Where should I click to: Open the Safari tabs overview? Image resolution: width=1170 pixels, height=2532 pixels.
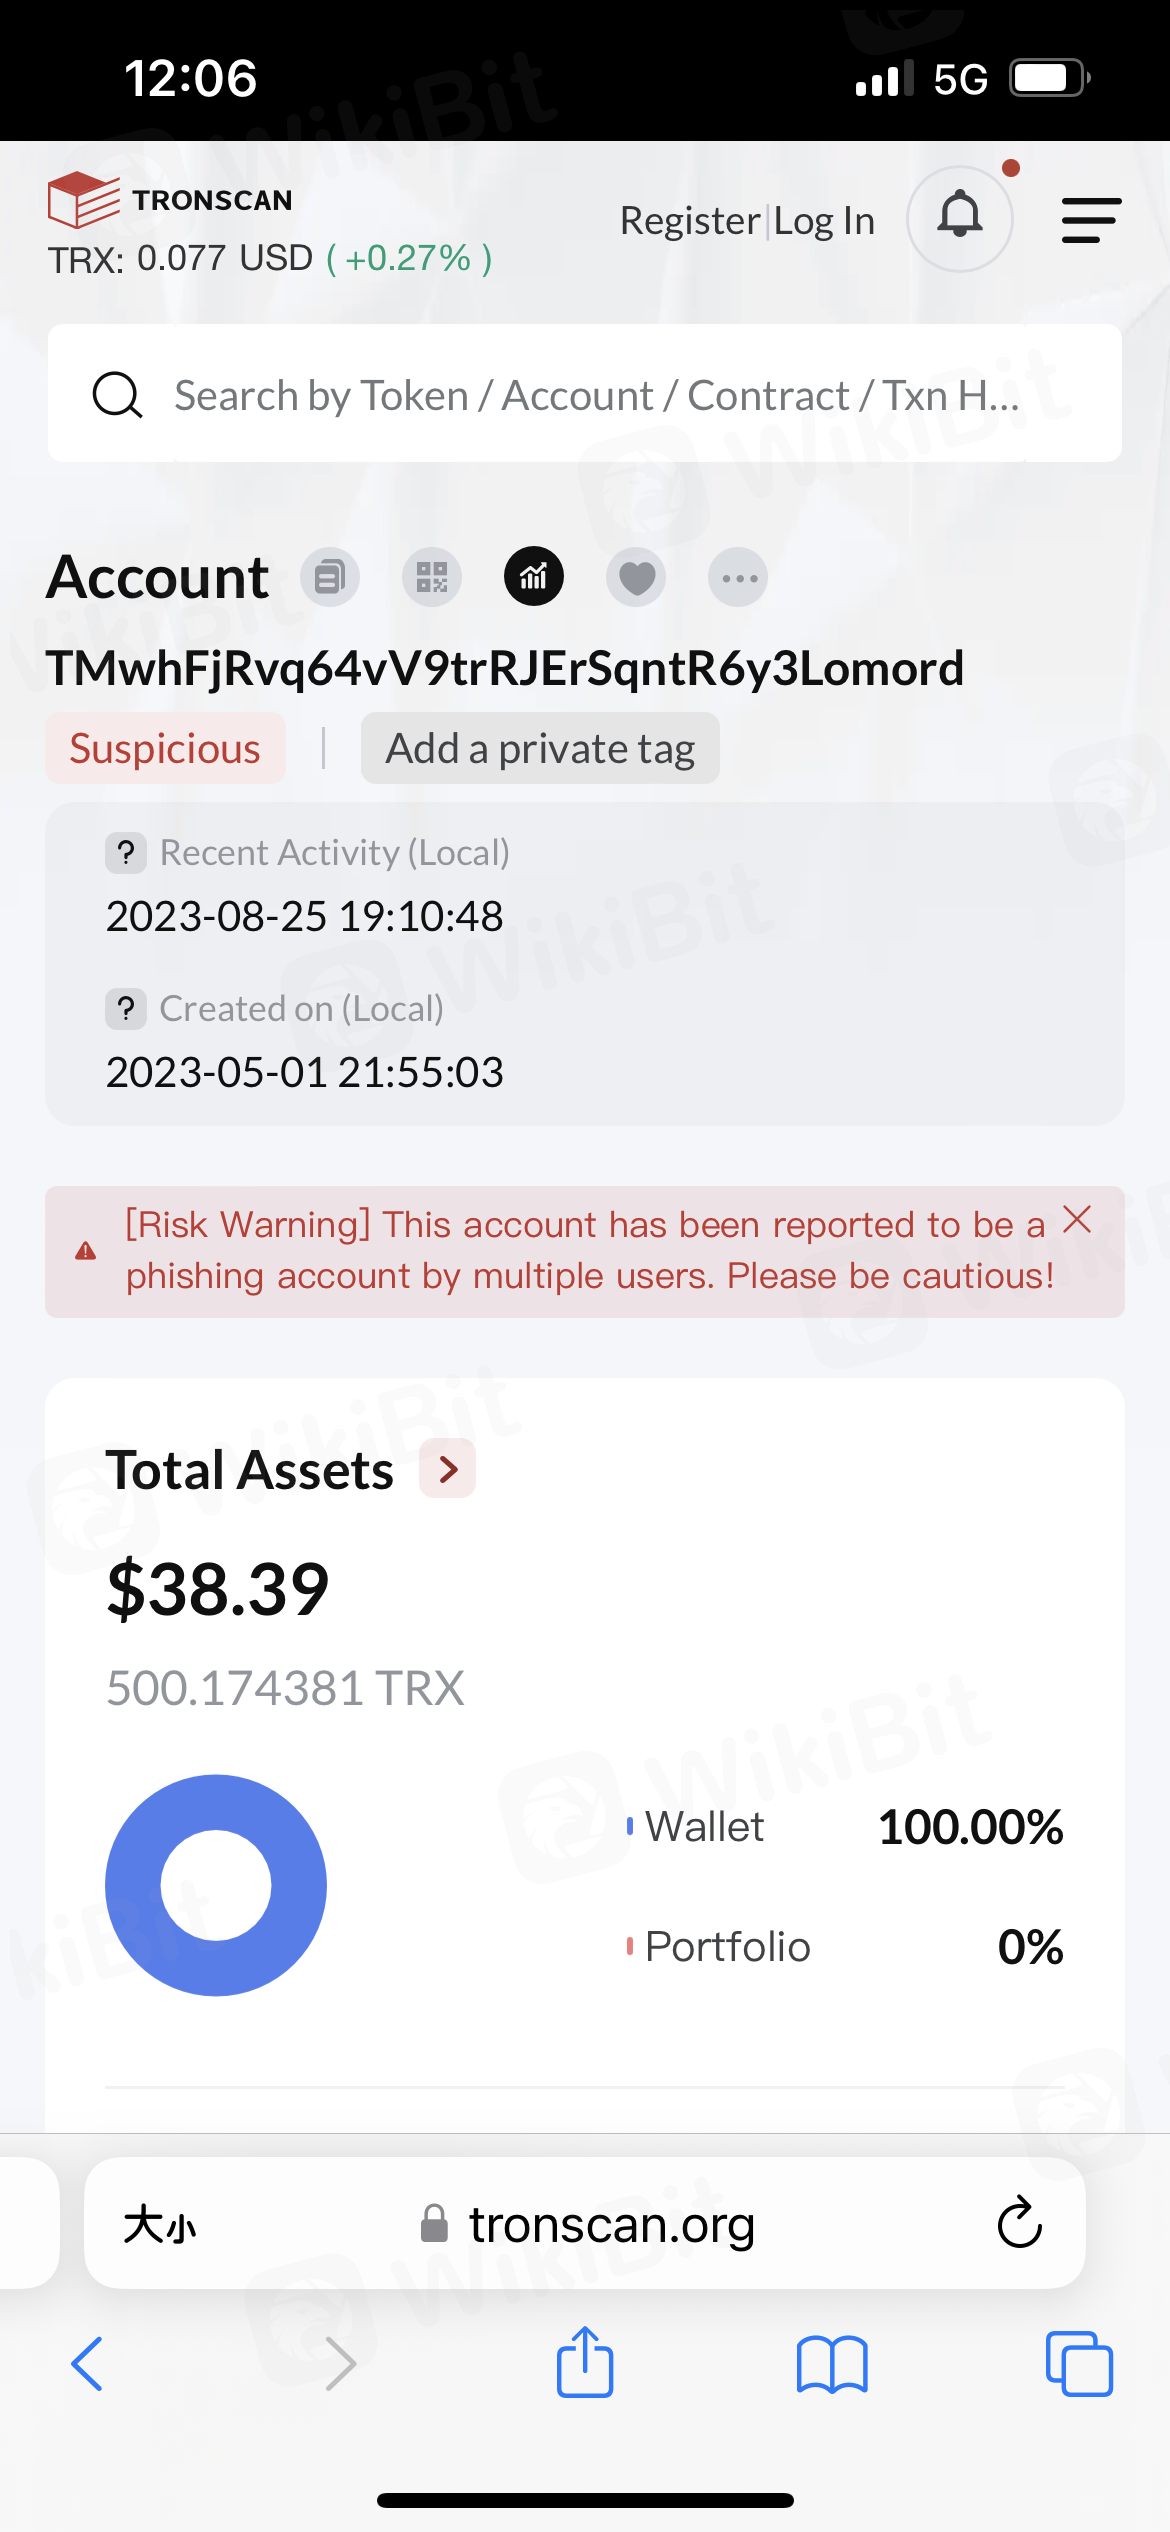[1079, 2363]
